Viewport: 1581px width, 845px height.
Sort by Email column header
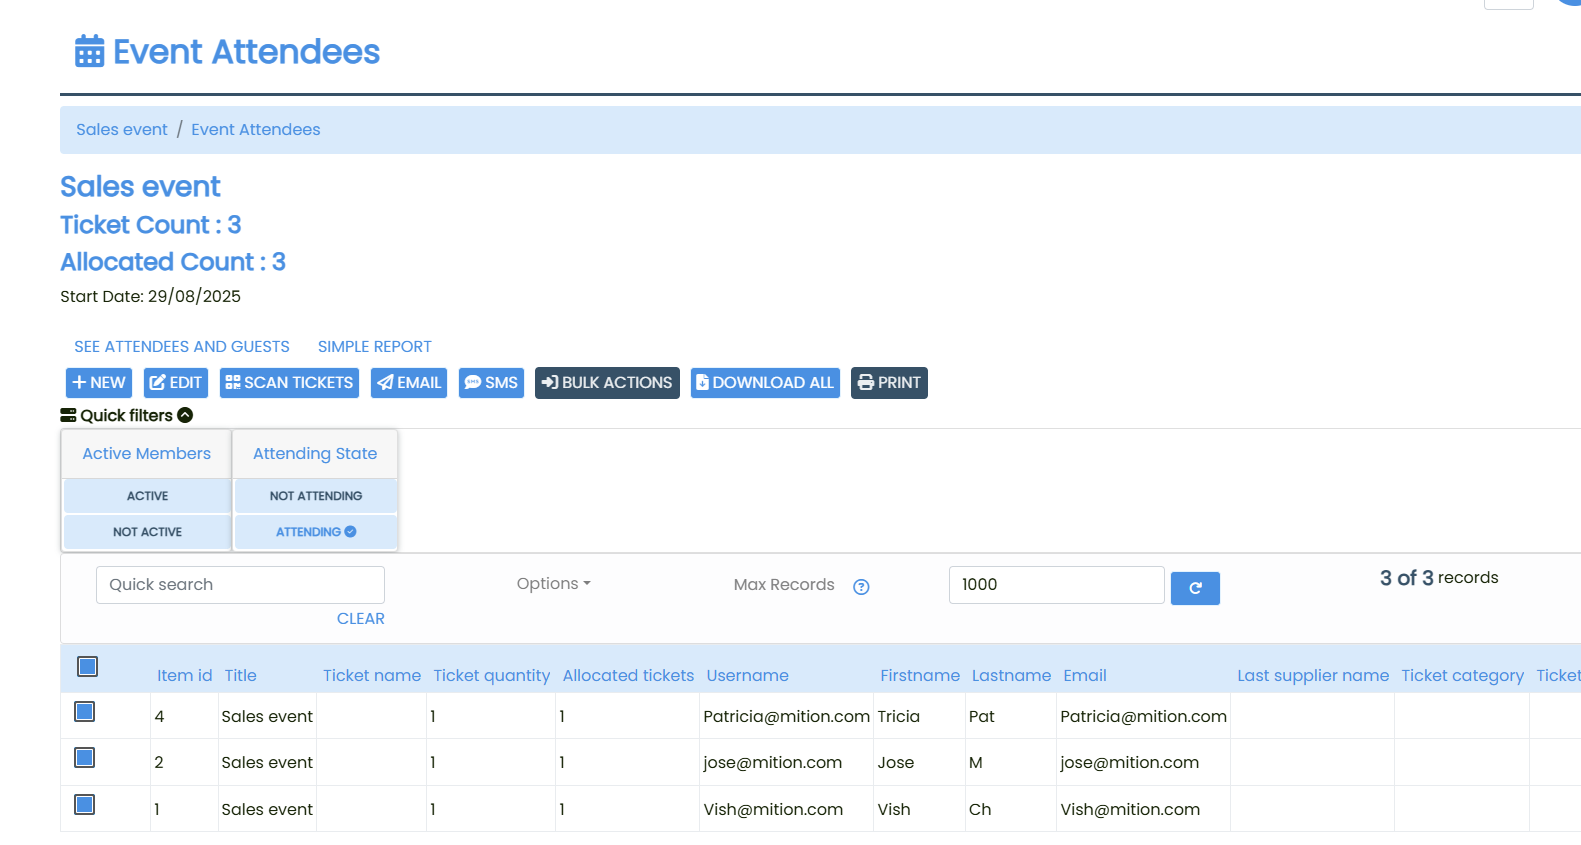point(1085,676)
